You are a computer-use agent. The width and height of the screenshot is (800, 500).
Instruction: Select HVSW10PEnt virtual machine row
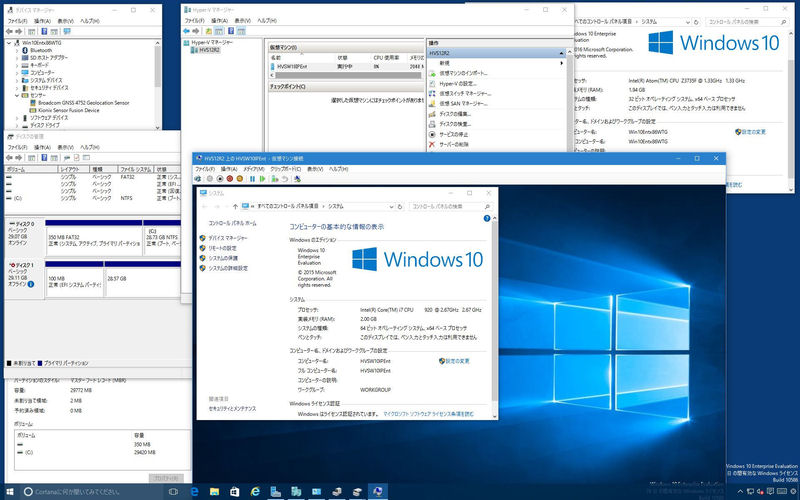[x=345, y=67]
